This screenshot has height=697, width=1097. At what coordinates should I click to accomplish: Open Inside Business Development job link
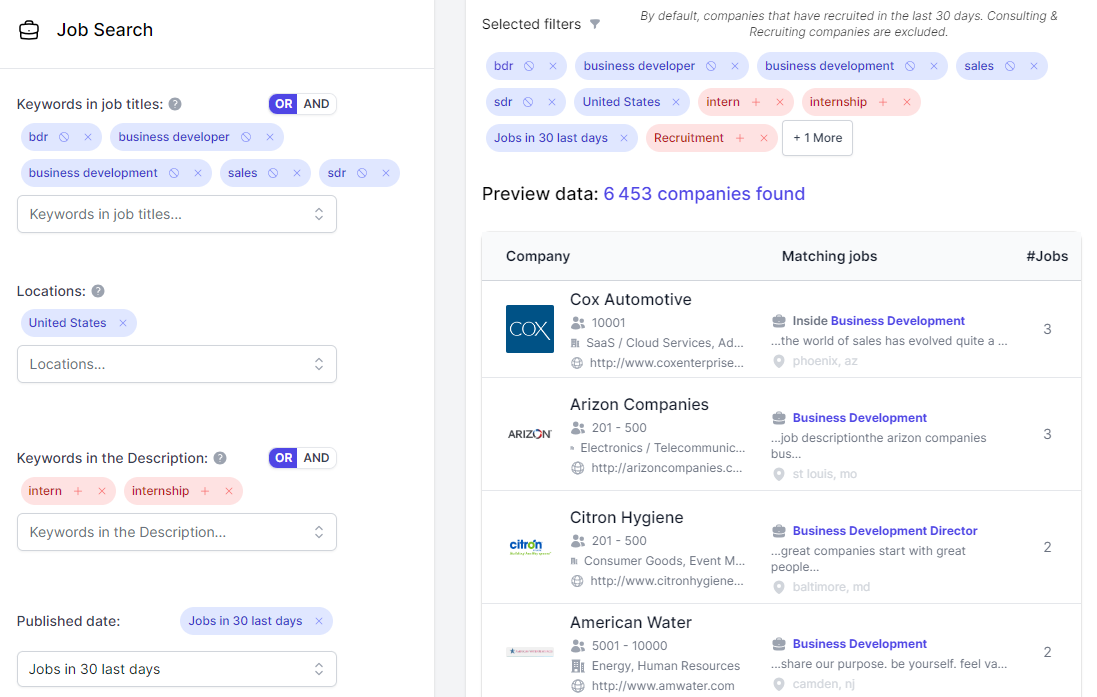tap(879, 321)
